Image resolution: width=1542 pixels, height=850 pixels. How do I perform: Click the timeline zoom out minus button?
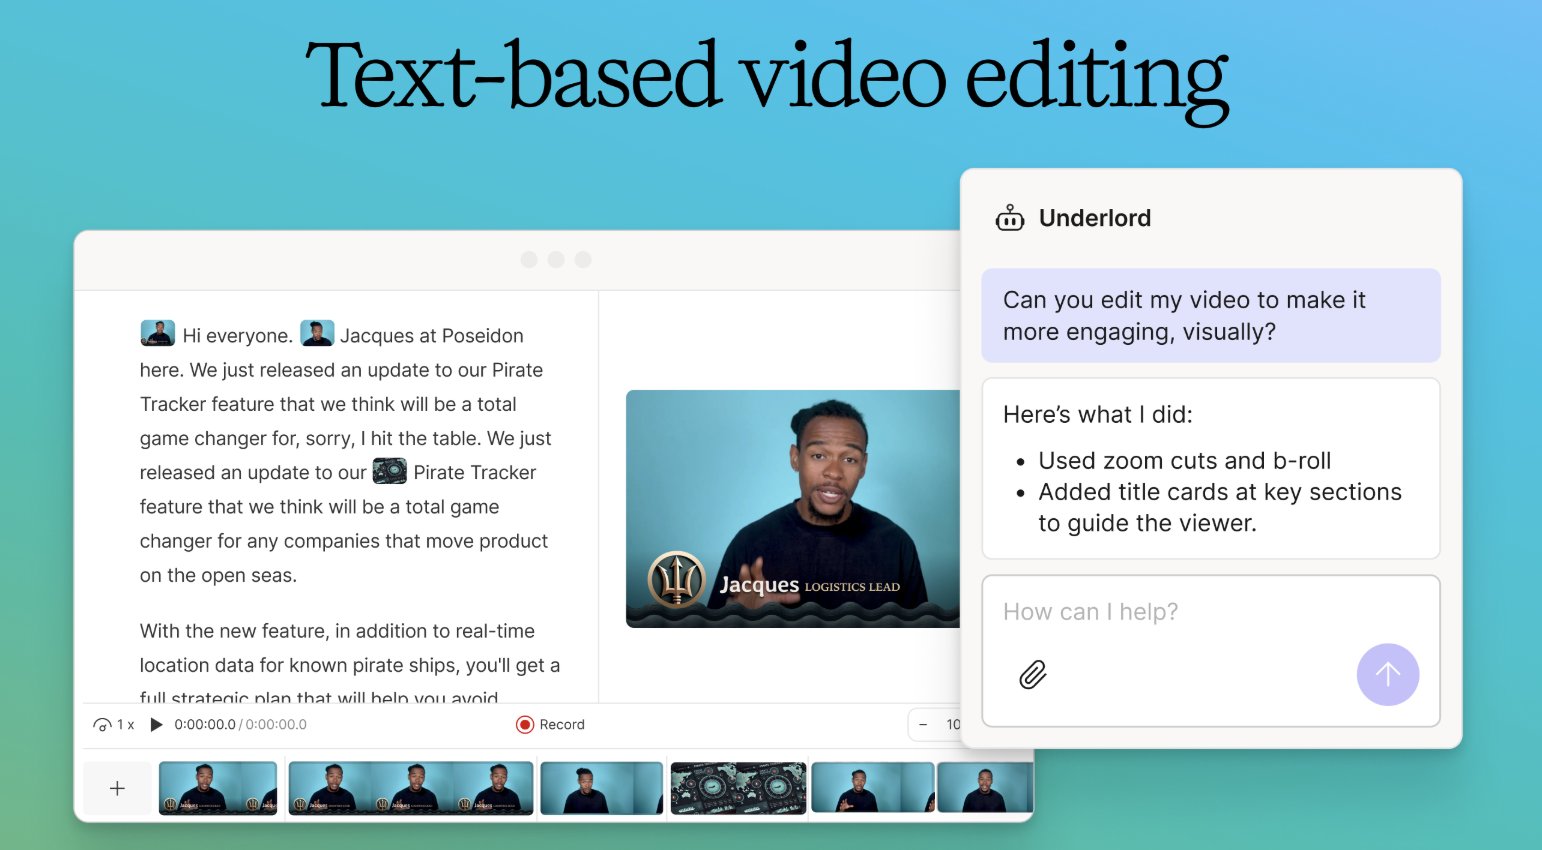click(x=923, y=725)
